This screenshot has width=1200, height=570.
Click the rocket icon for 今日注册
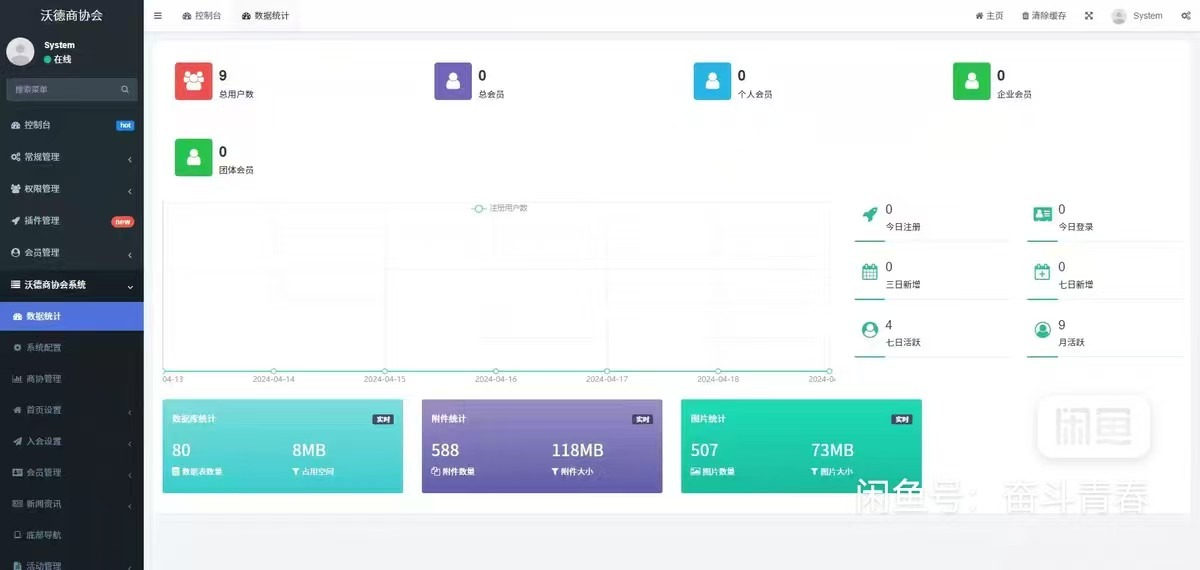(870, 214)
